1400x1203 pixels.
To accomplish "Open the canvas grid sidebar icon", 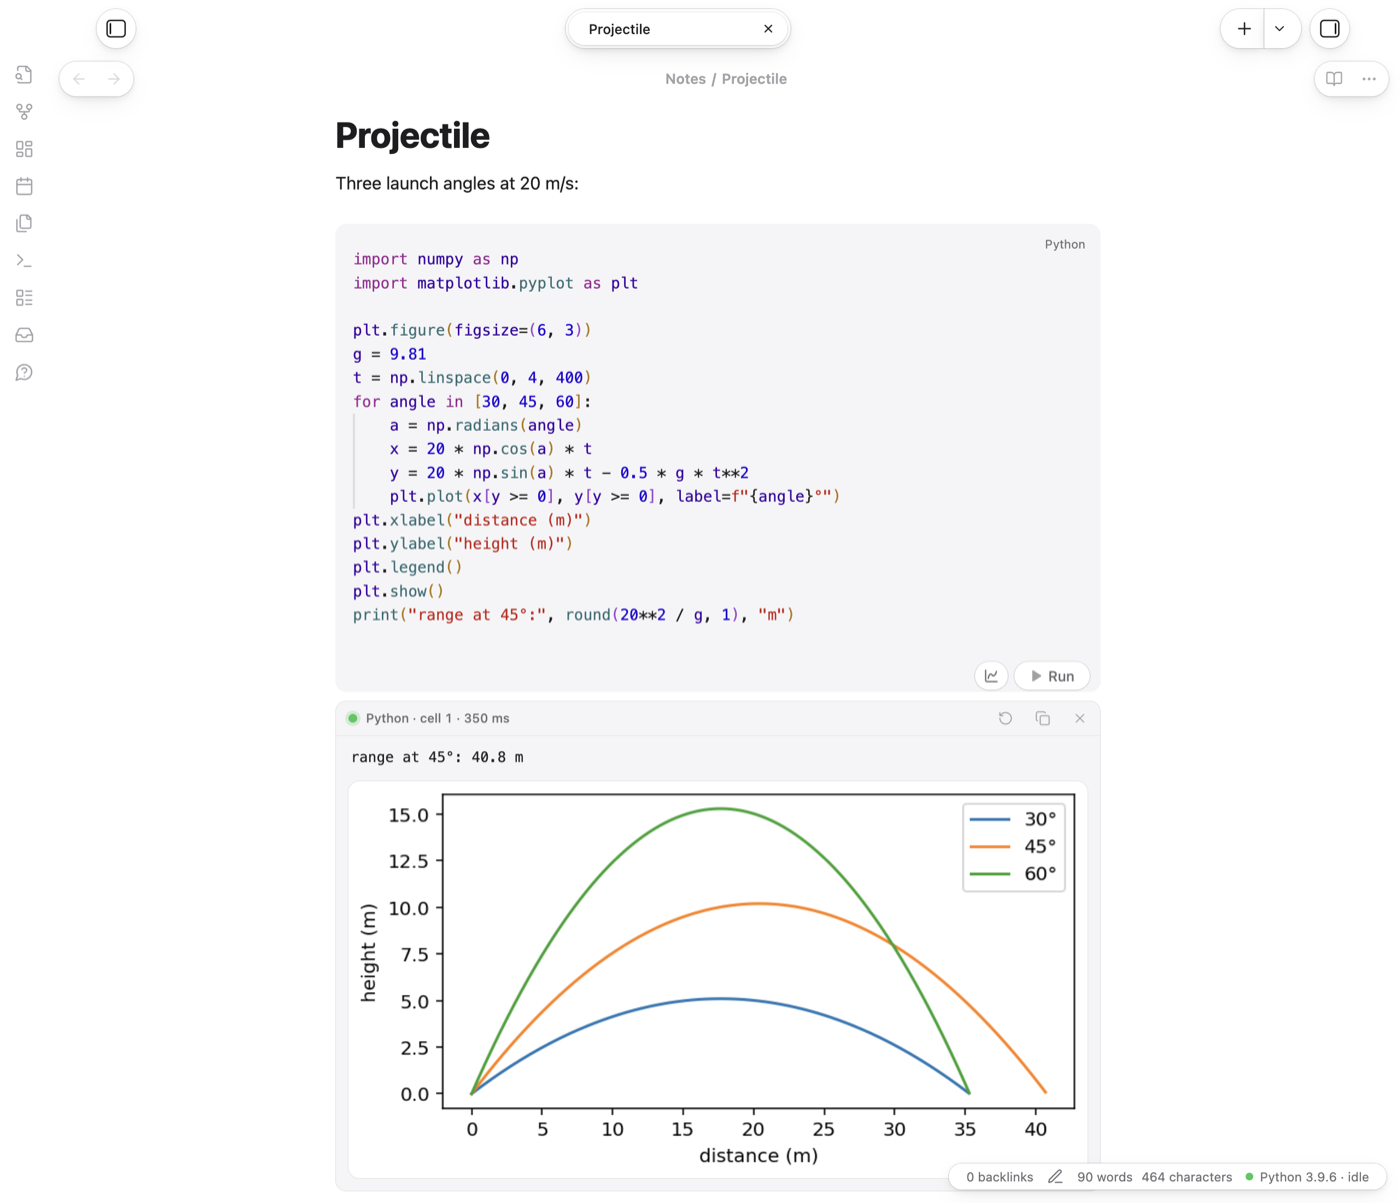I will coord(24,149).
